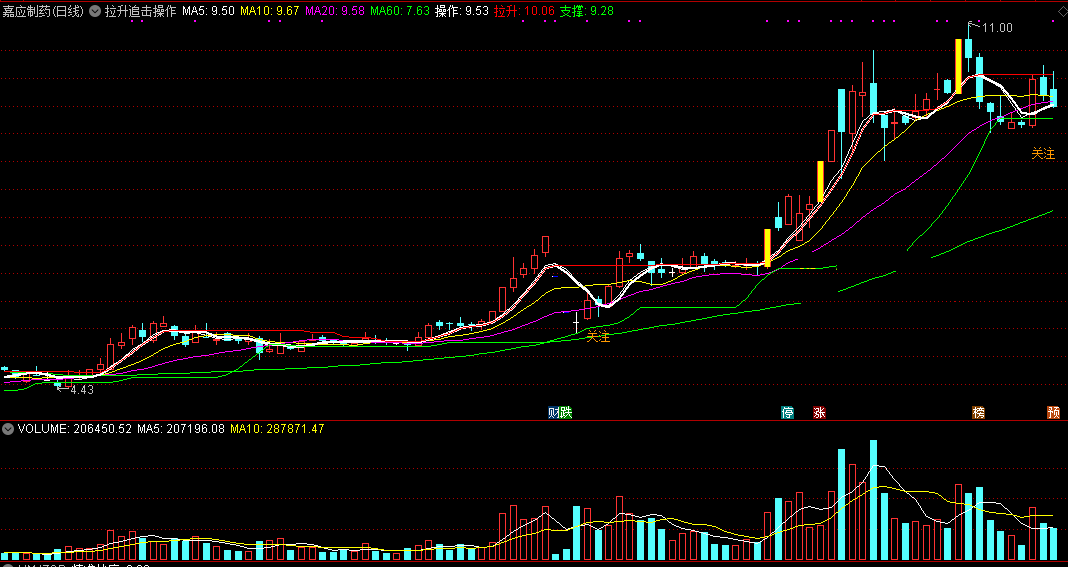Click the 4.43 low price label
This screenshot has width=1068, height=567.
[x=82, y=390]
